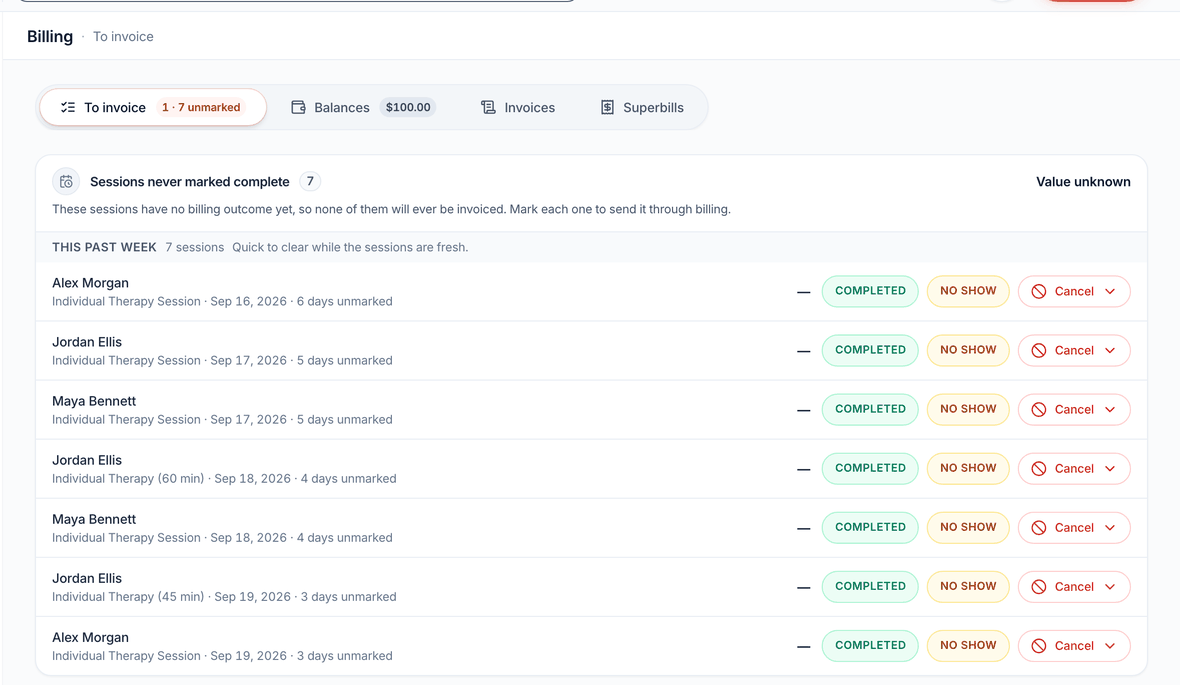Select the Jordan Ellis name in 45 min row
This screenshot has height=685, width=1180.
pos(87,579)
